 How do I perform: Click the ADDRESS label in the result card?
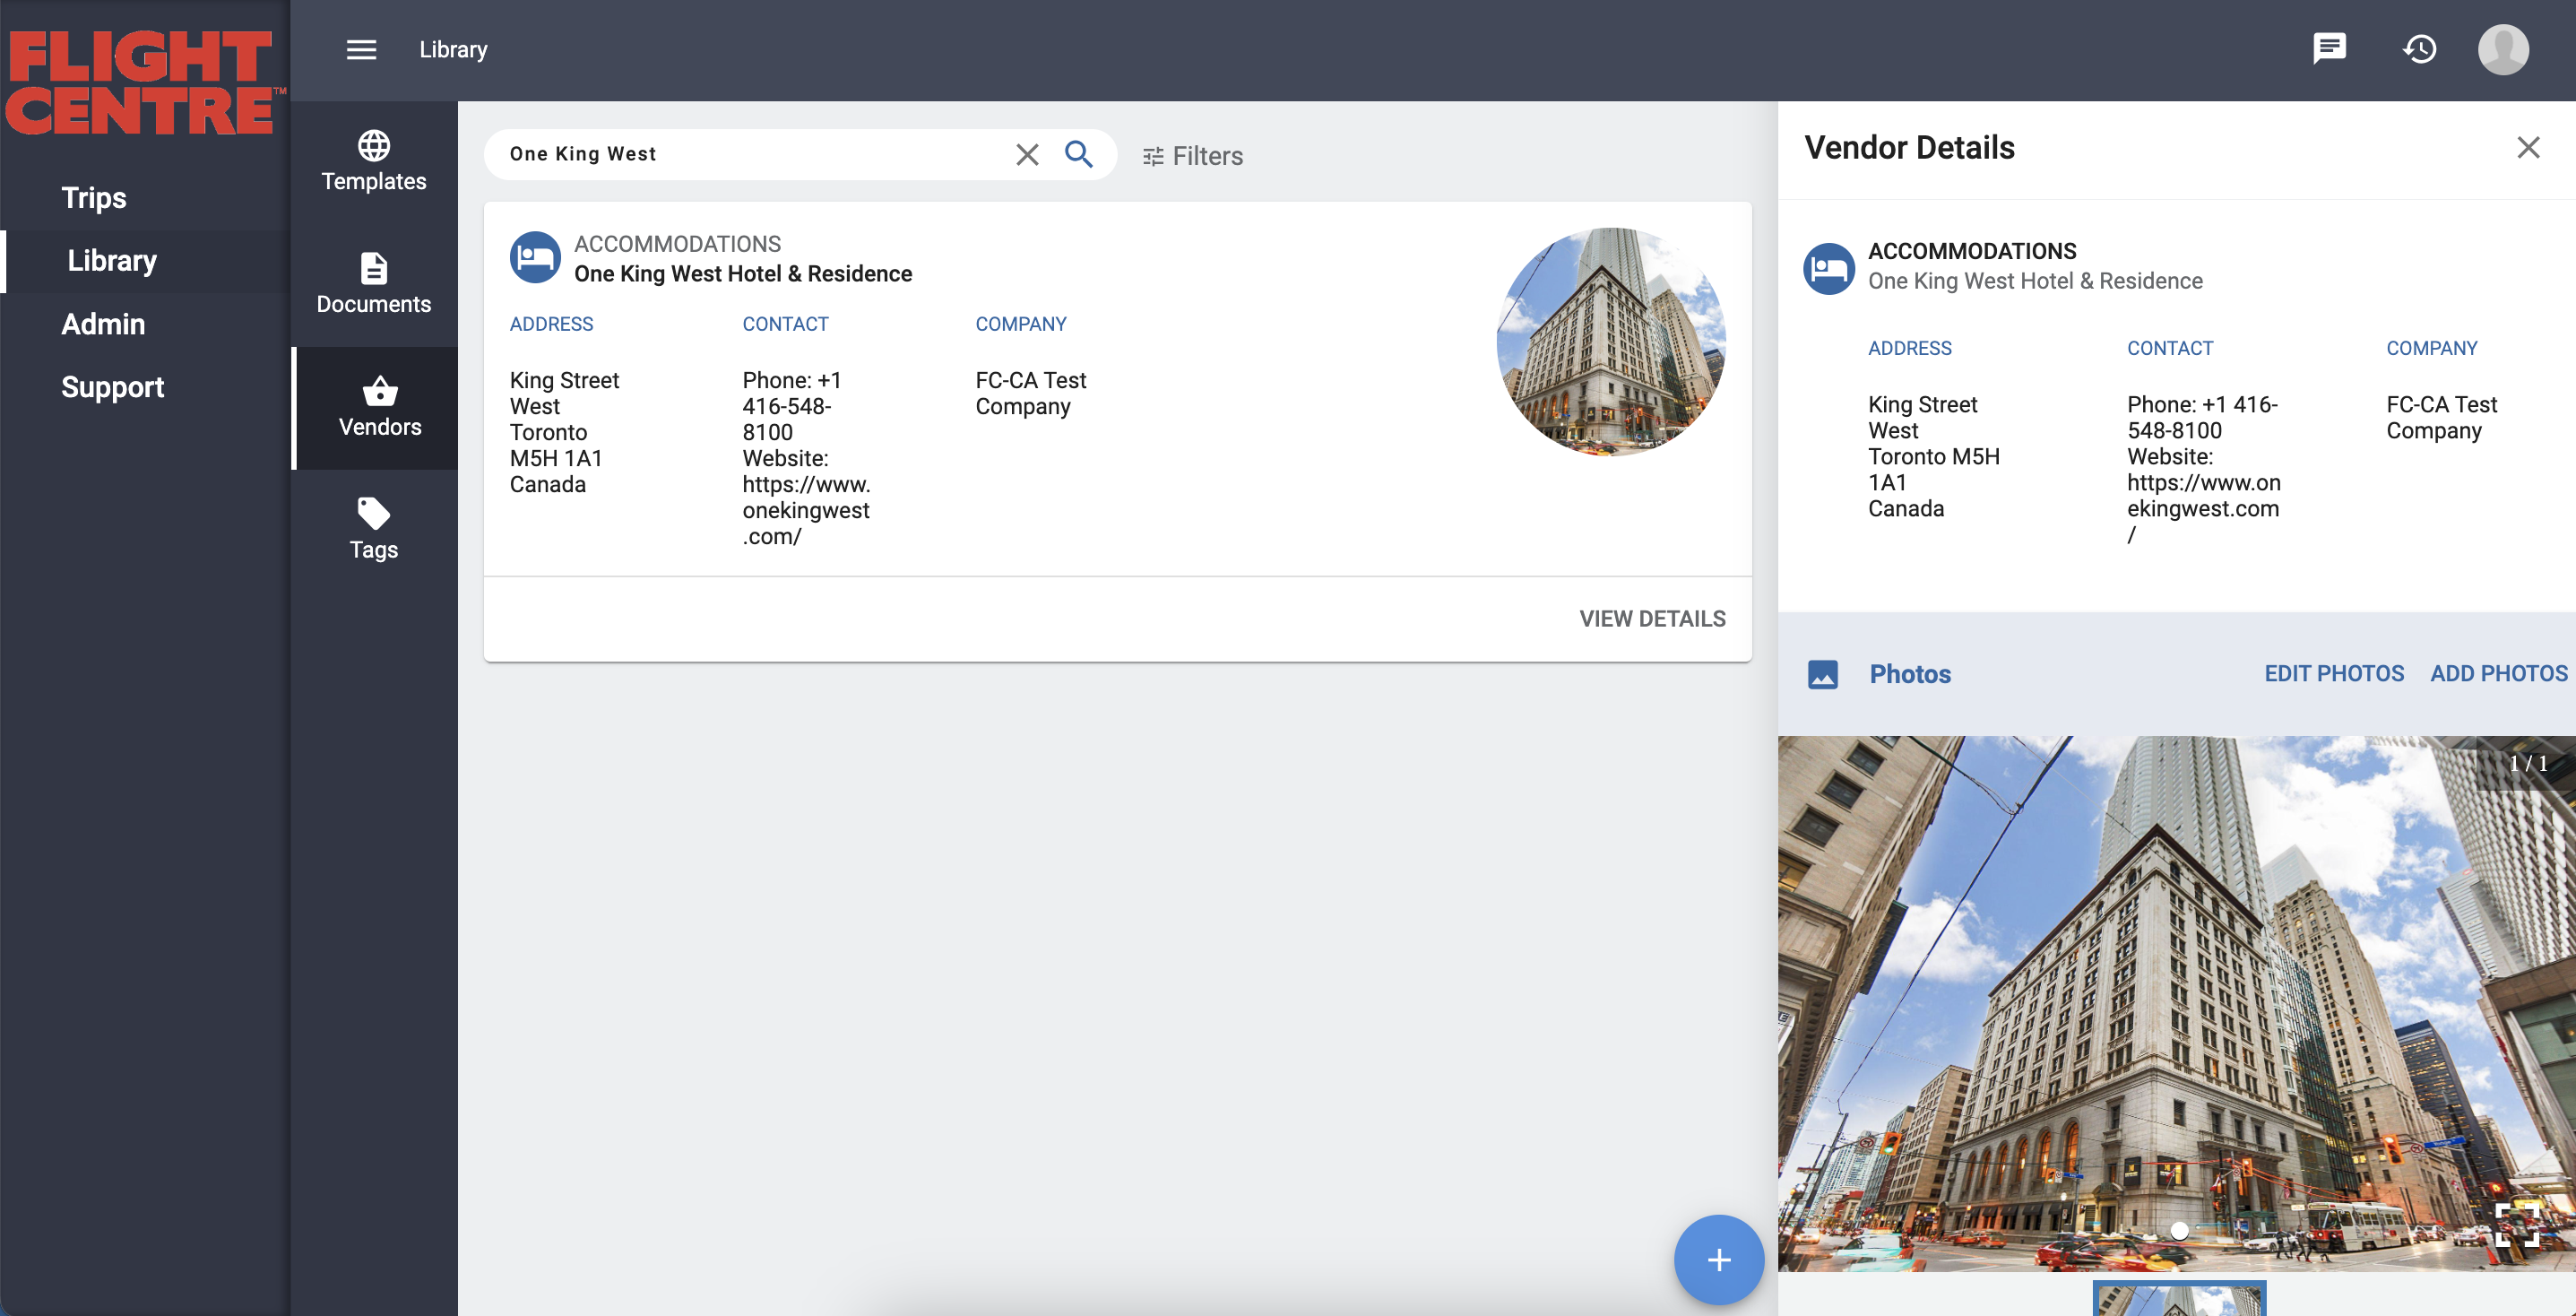551,324
